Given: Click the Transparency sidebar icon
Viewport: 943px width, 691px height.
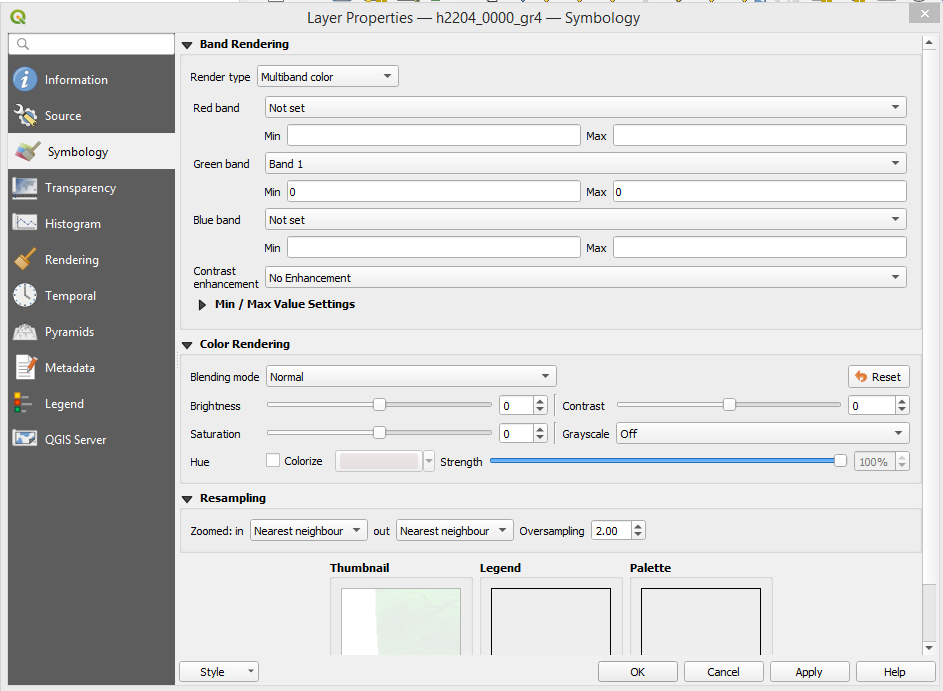Looking at the screenshot, I should click(25, 188).
